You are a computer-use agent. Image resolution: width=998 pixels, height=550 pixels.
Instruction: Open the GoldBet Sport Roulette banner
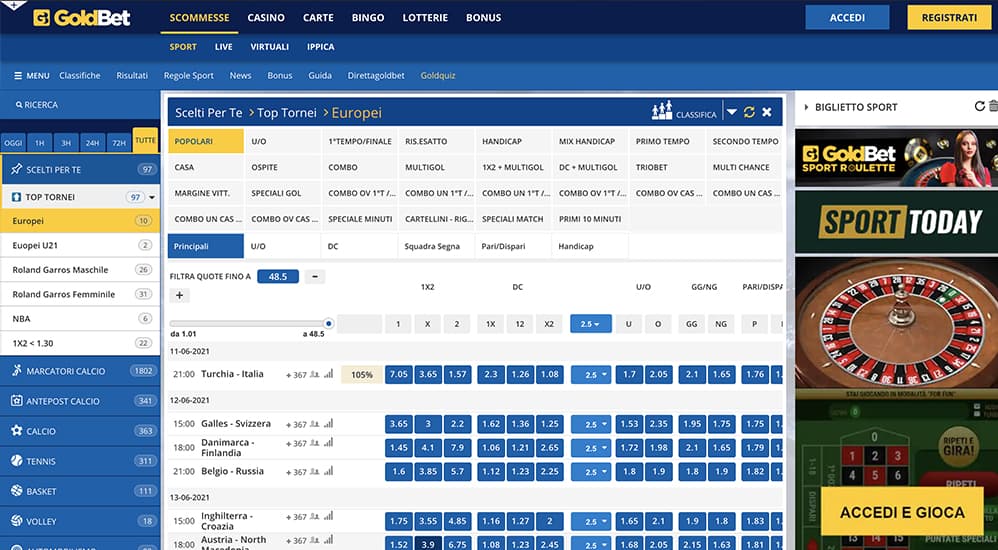coord(897,158)
